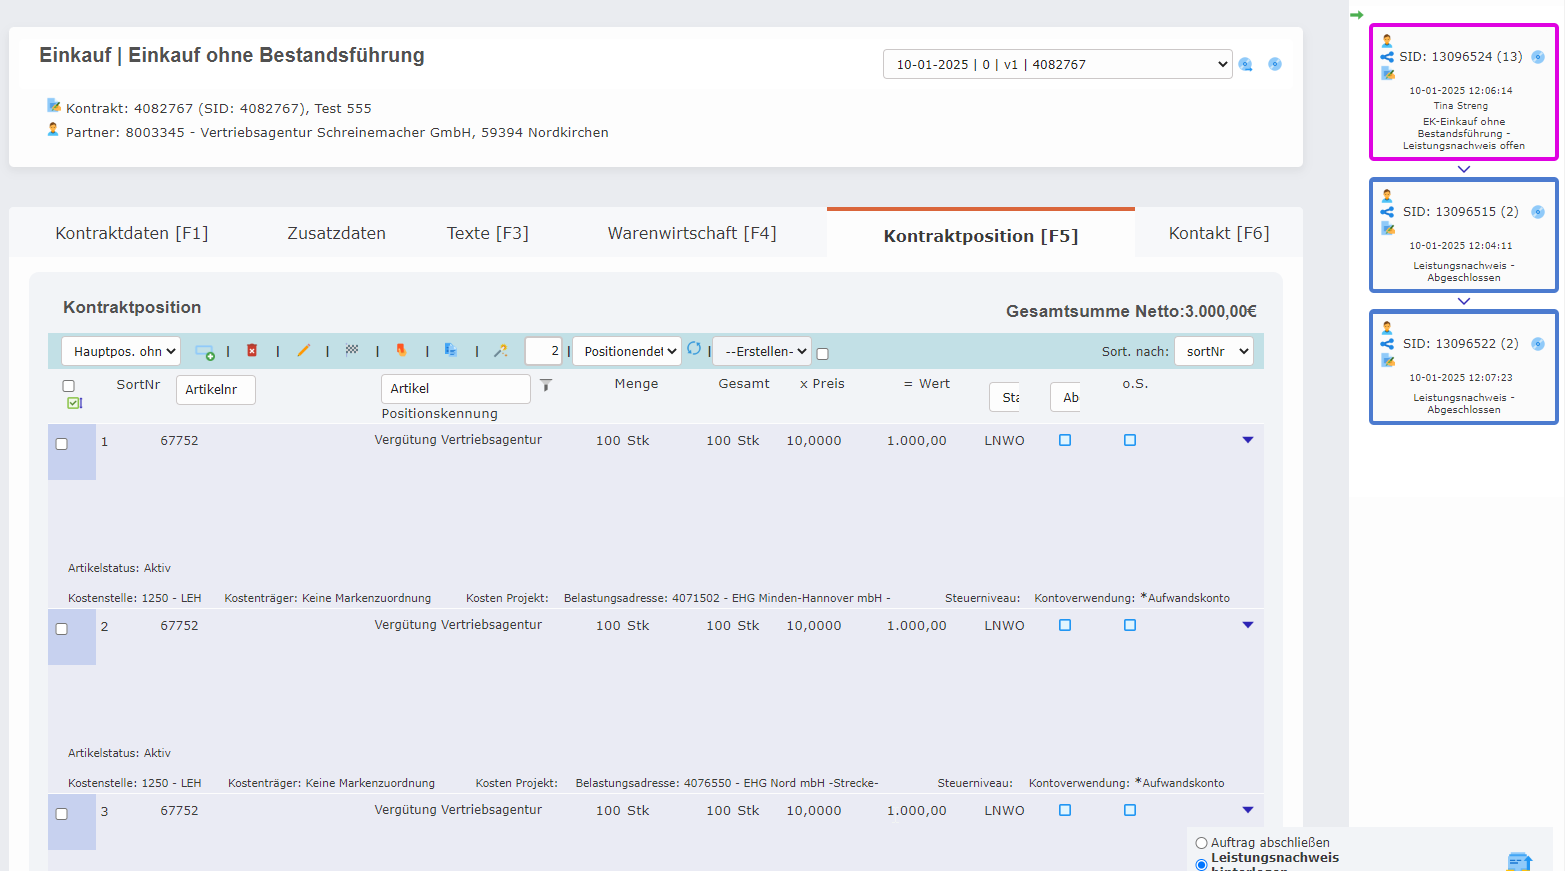Switch to the Kontraktdaten [F1] tab
Screen dimensions: 1565x871
pos(132,233)
